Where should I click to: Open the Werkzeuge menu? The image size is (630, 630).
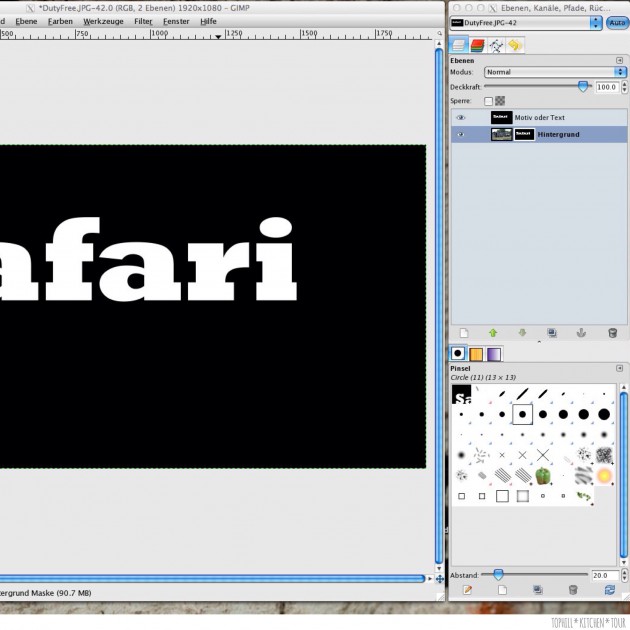coord(103,21)
